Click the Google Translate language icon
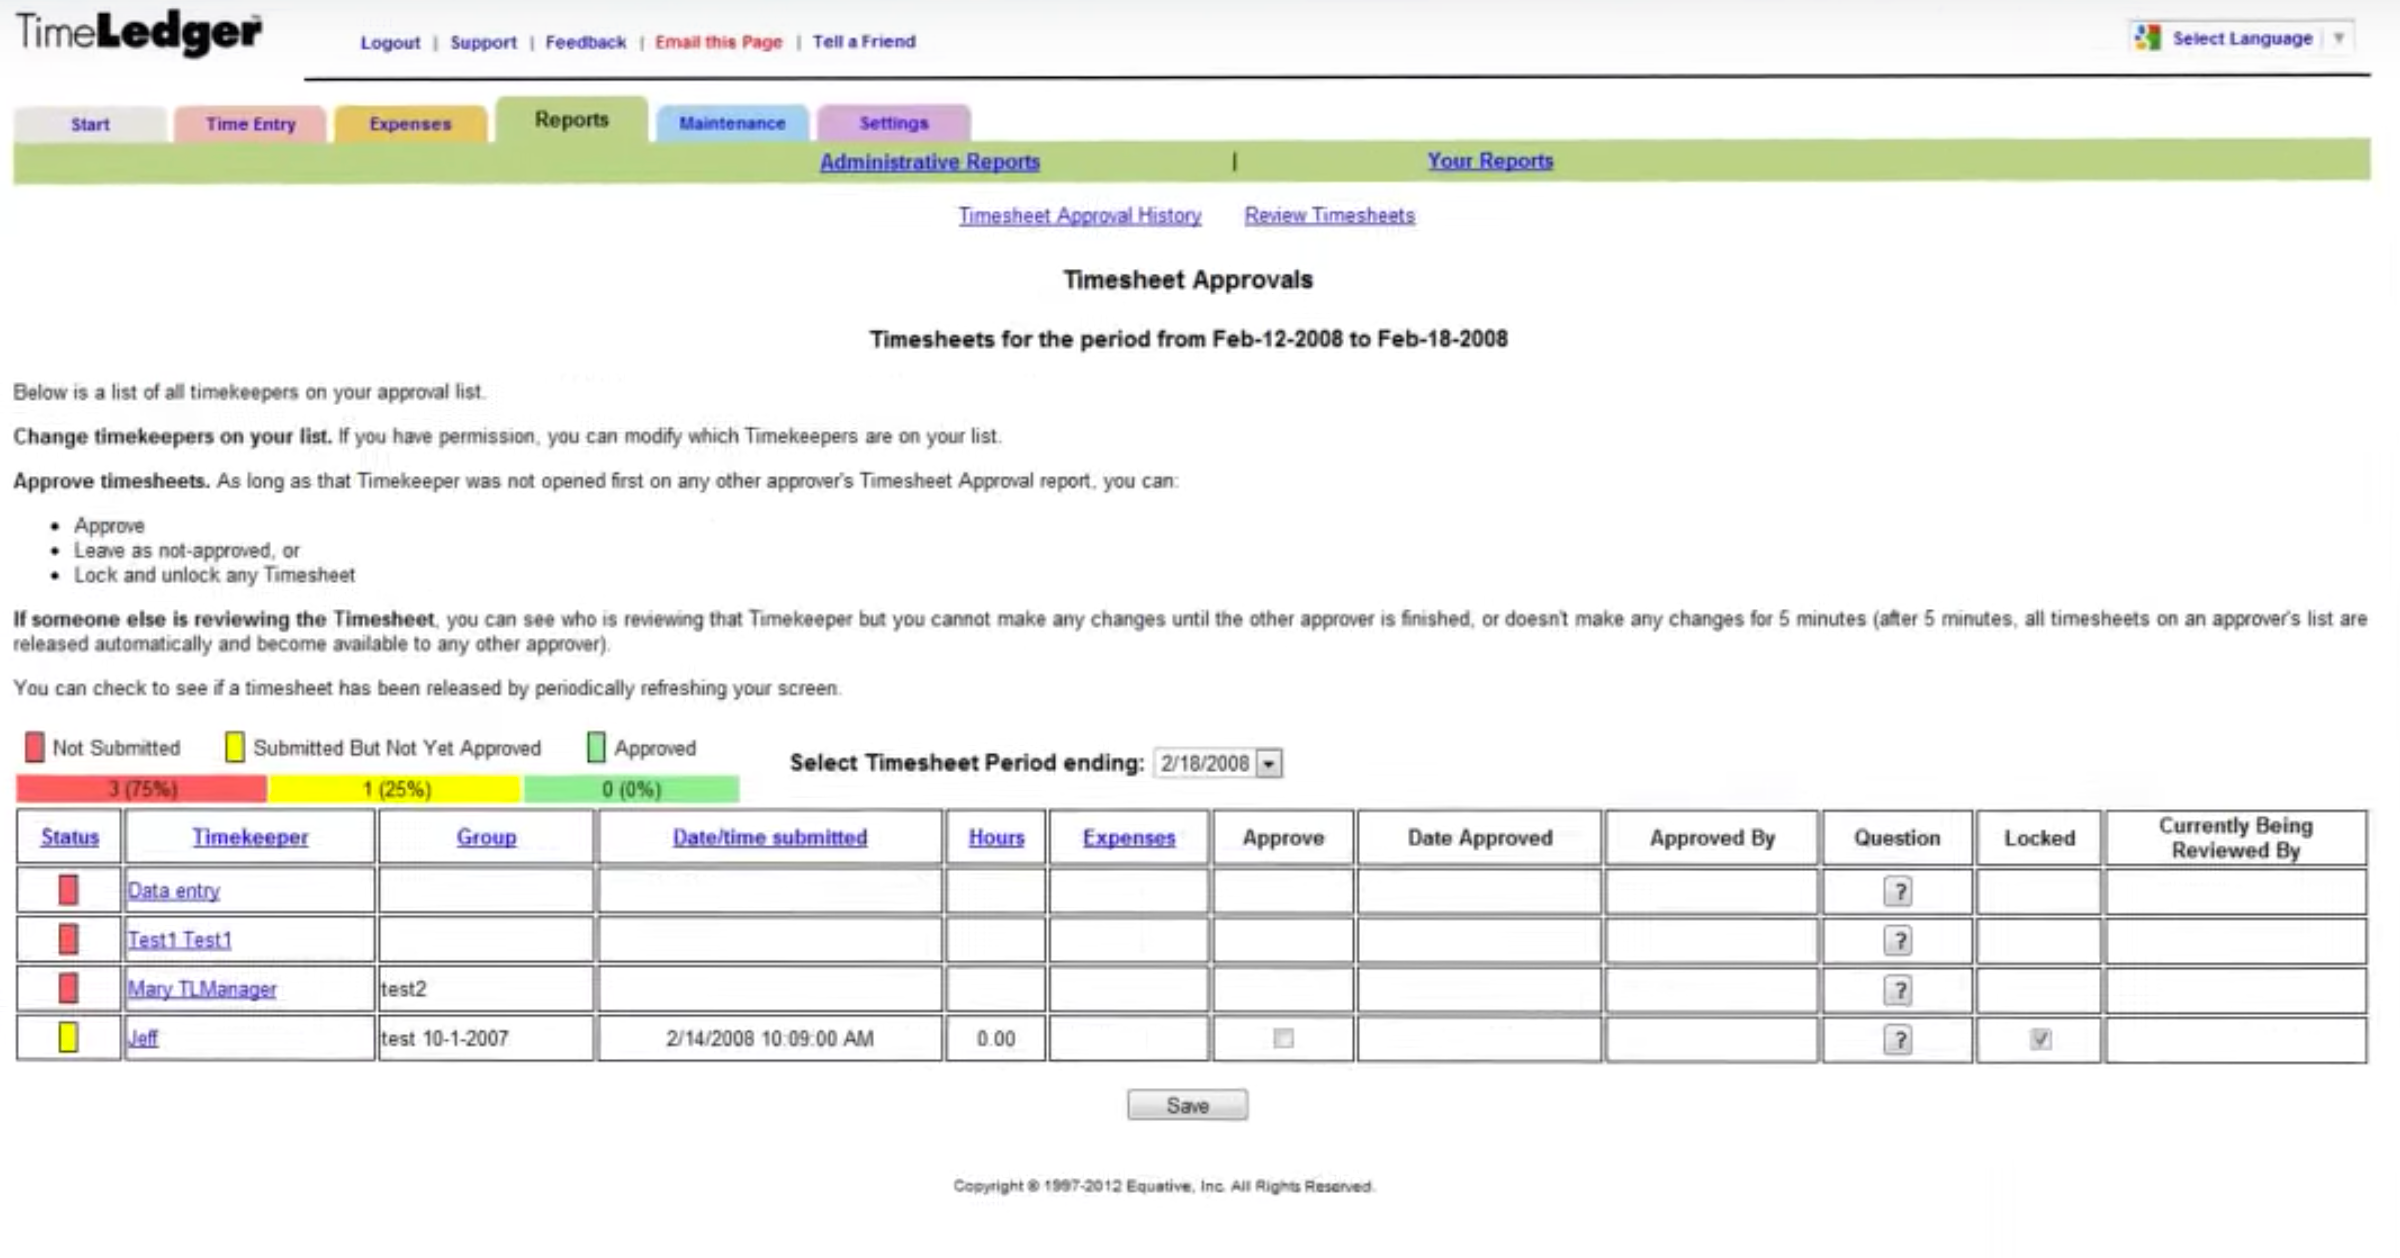2400x1258 pixels. pyautogui.click(x=2147, y=38)
